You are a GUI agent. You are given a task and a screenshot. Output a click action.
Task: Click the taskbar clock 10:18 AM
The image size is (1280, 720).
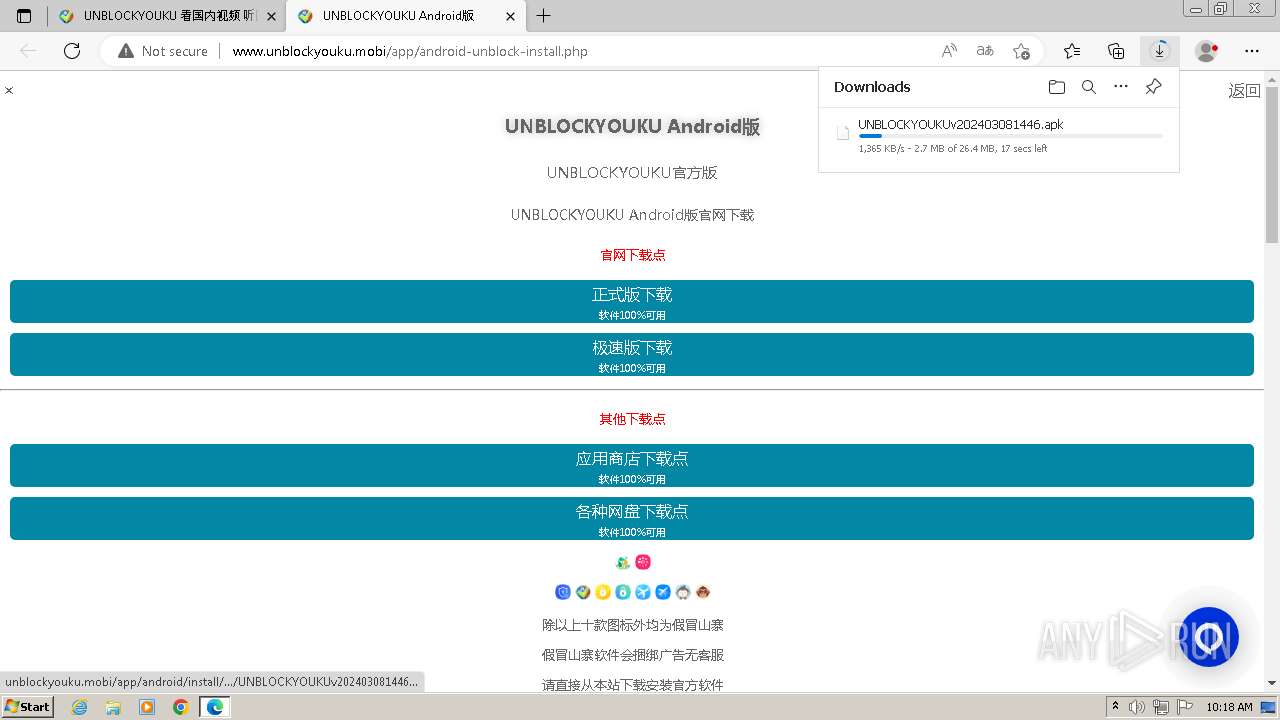point(1229,707)
